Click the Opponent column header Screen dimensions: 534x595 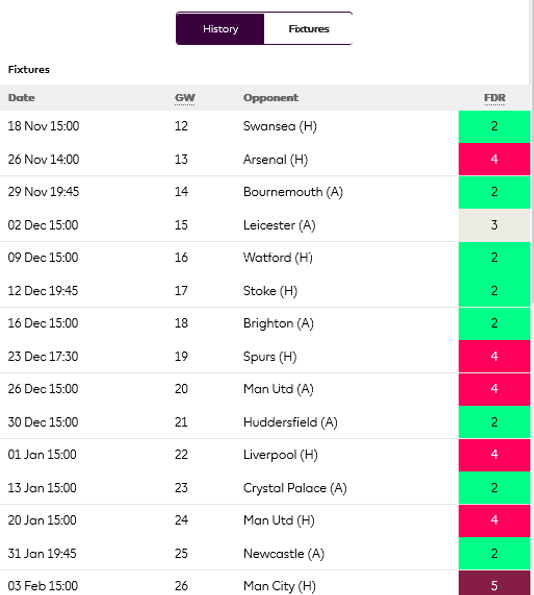point(271,98)
